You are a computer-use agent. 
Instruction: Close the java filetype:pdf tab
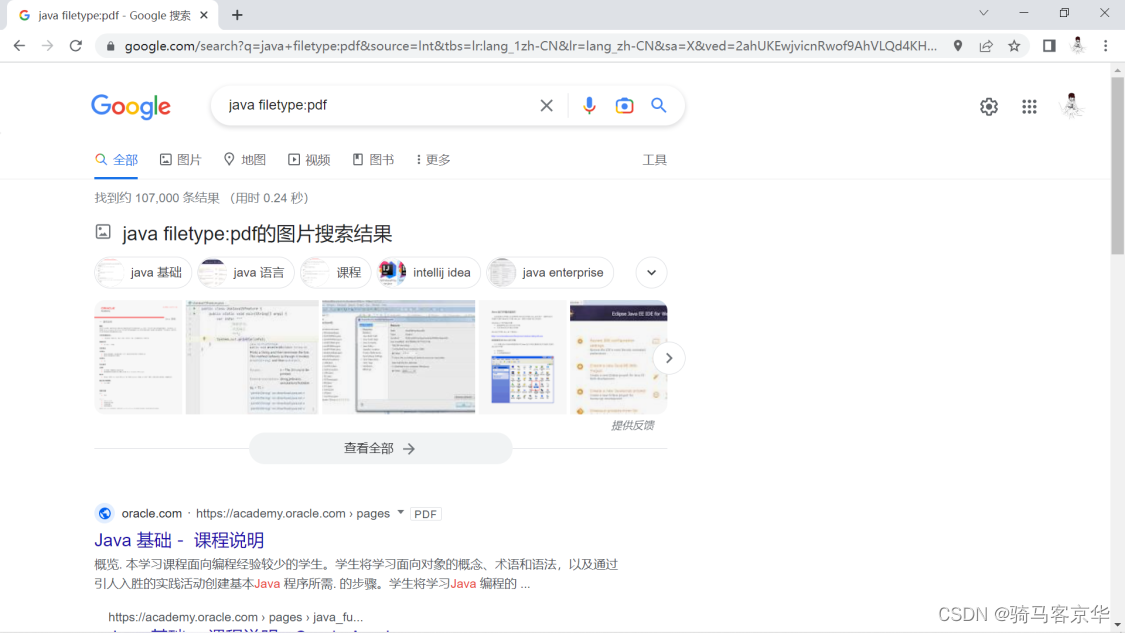click(x=204, y=15)
